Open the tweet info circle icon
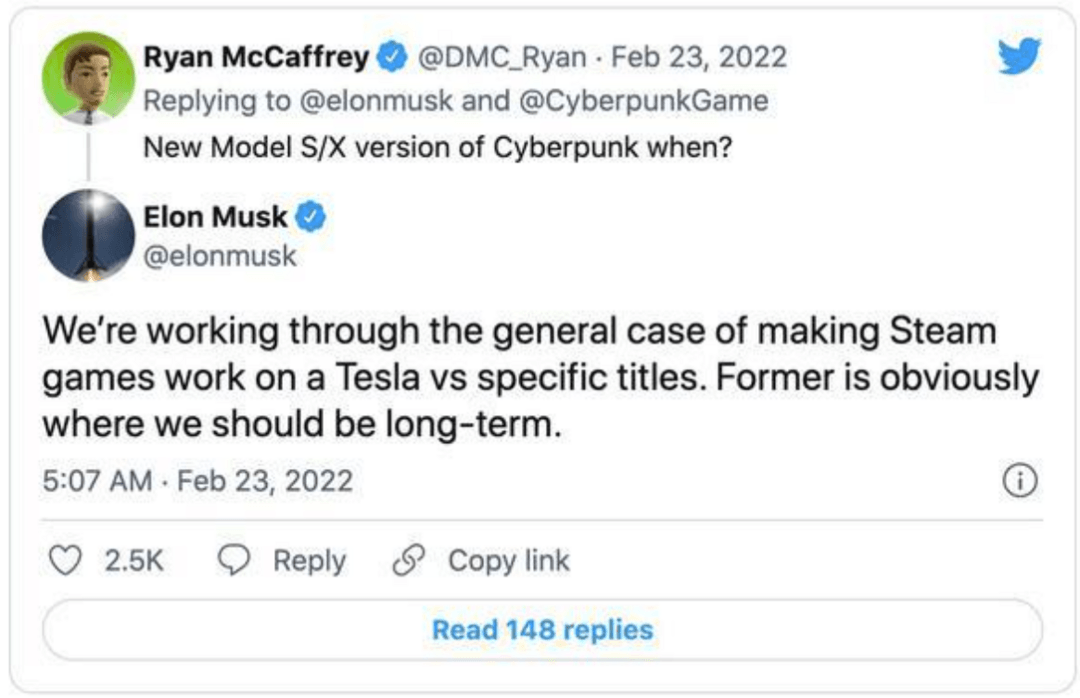1080x698 pixels. pos(1019,480)
